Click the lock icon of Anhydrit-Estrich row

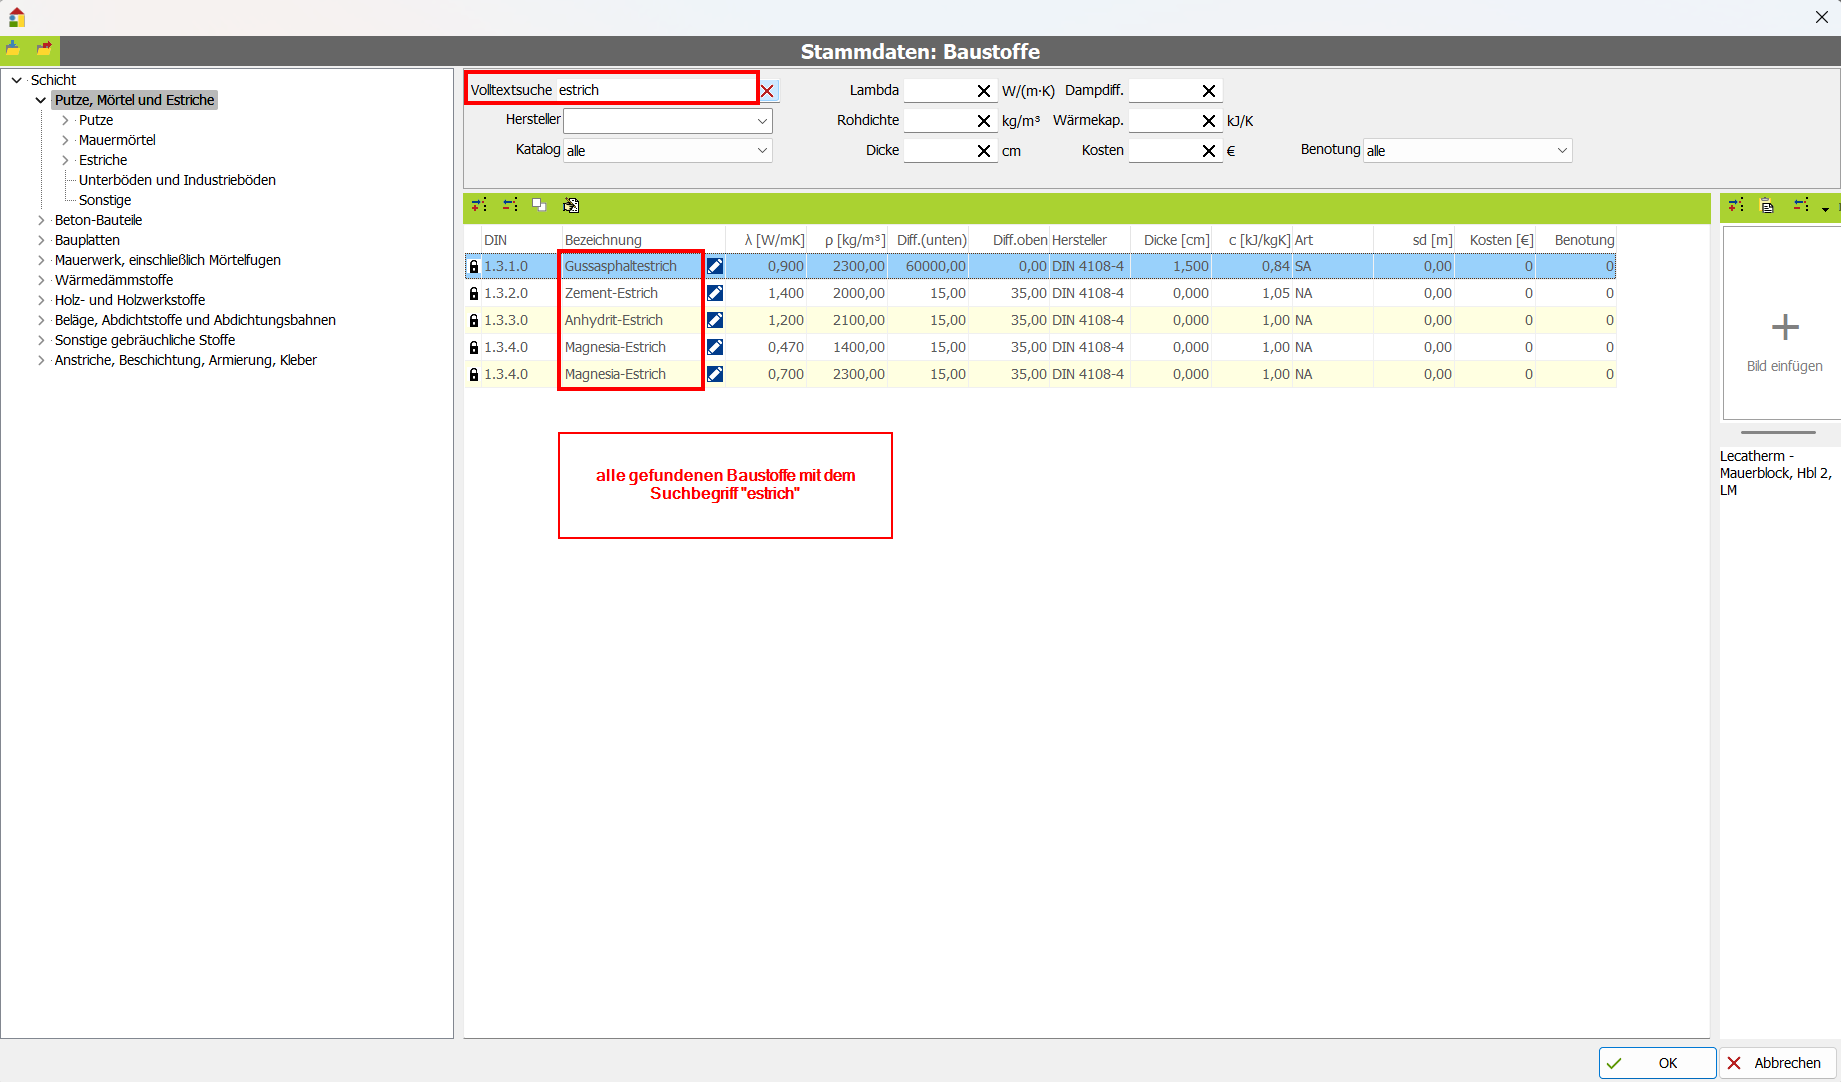(x=474, y=321)
